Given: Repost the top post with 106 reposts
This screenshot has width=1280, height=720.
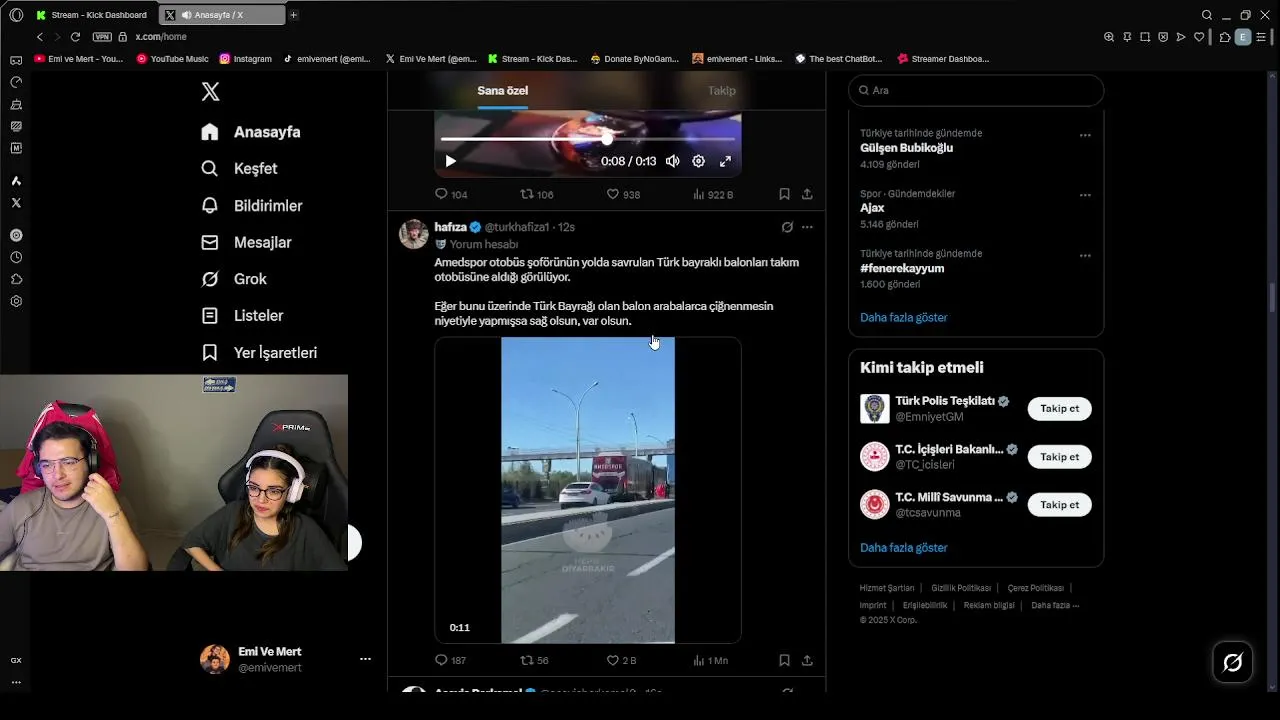Looking at the screenshot, I should 537,194.
